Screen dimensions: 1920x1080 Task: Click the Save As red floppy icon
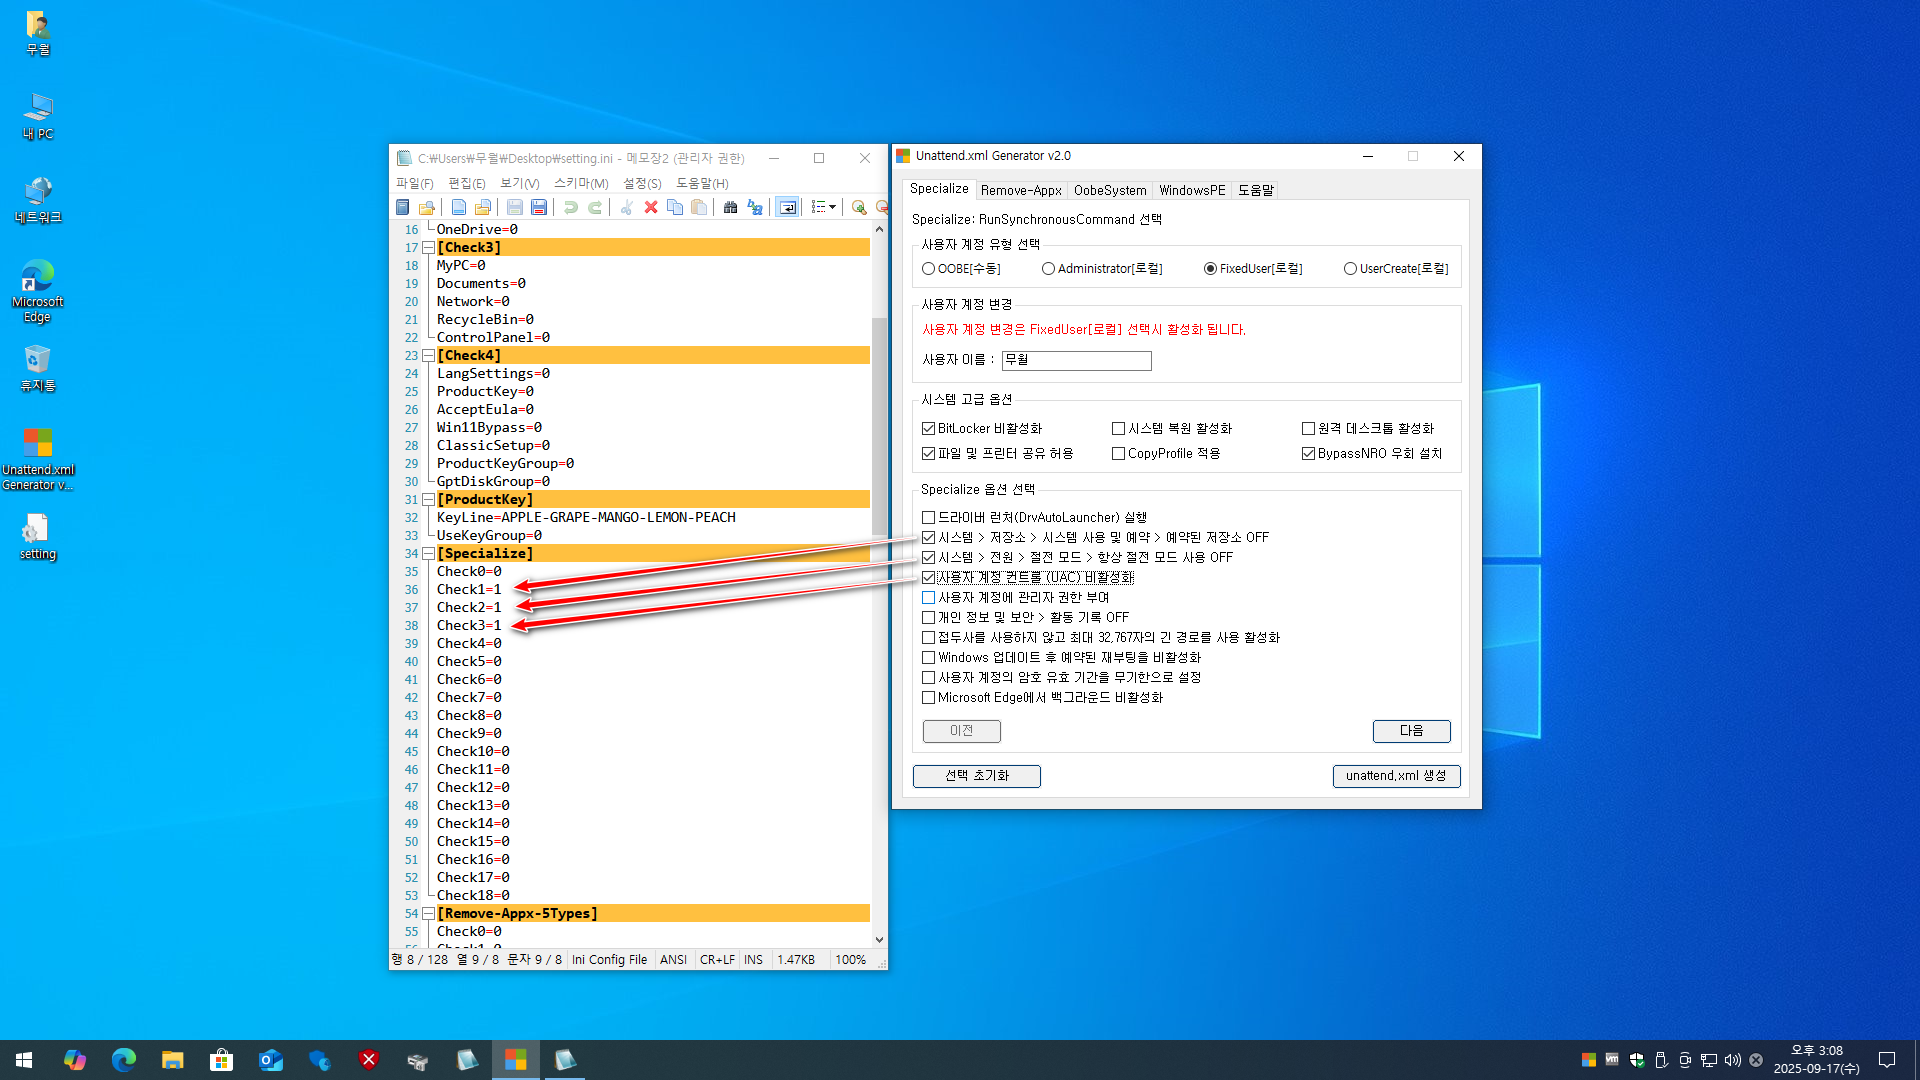539,207
